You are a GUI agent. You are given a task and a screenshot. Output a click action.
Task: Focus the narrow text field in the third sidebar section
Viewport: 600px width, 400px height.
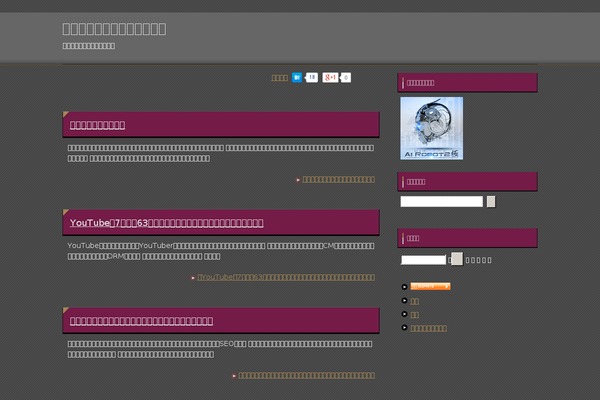(x=424, y=260)
